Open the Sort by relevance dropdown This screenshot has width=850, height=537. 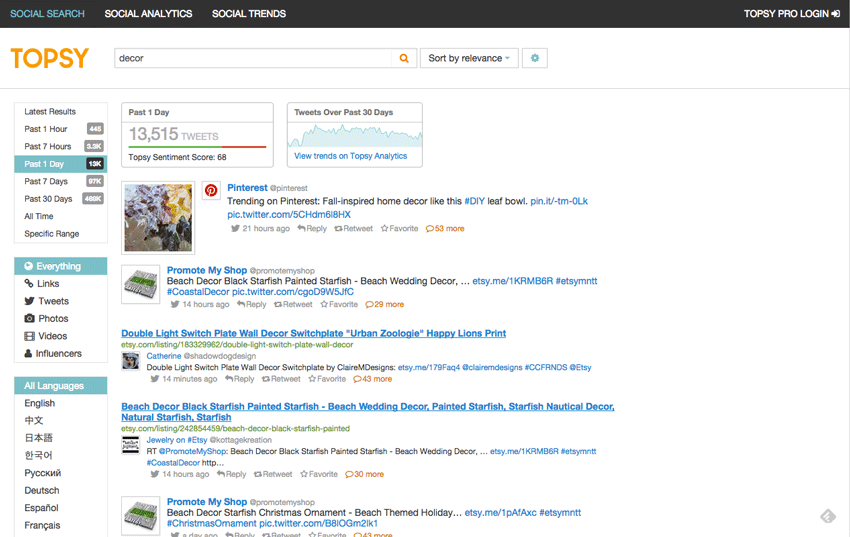[469, 58]
